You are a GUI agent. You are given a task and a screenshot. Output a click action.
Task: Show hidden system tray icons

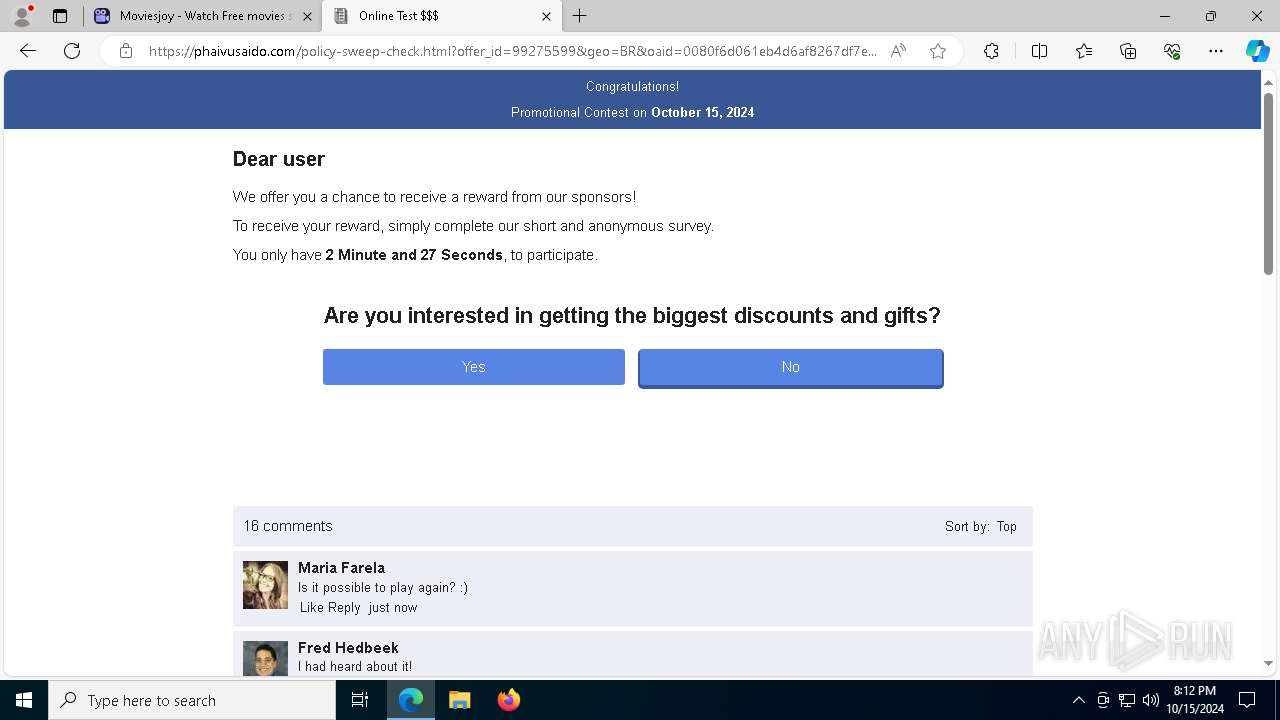pyautogui.click(x=1078, y=700)
